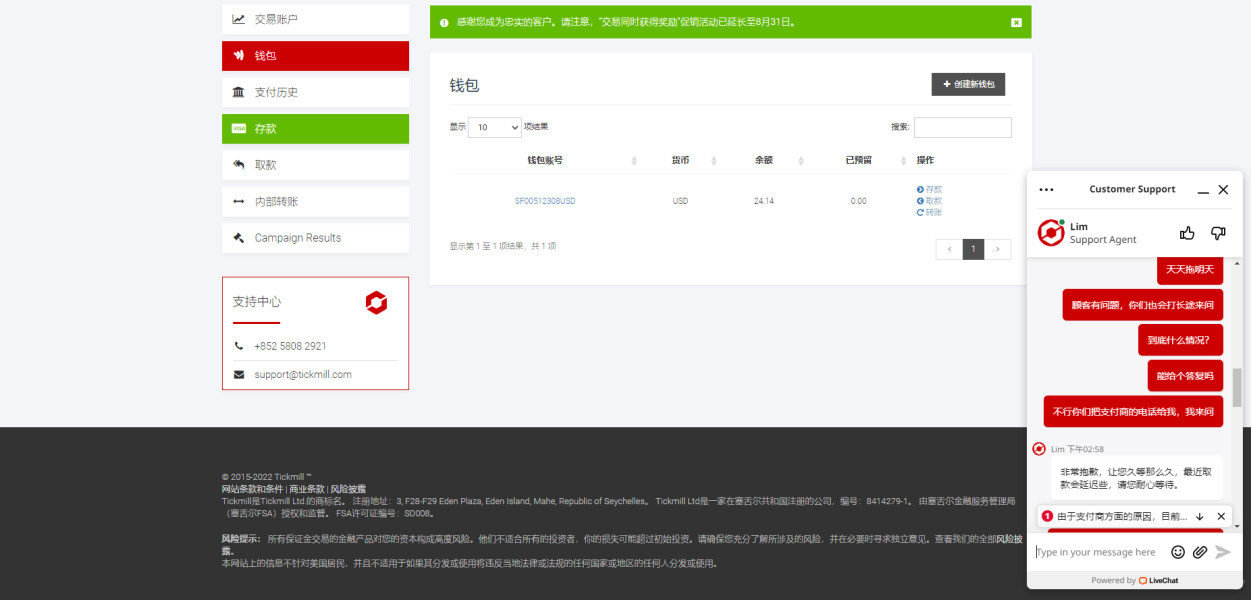The width and height of the screenshot is (1251, 600).
Task: Focus the wallet table 搜索 field
Action: pos(962,128)
